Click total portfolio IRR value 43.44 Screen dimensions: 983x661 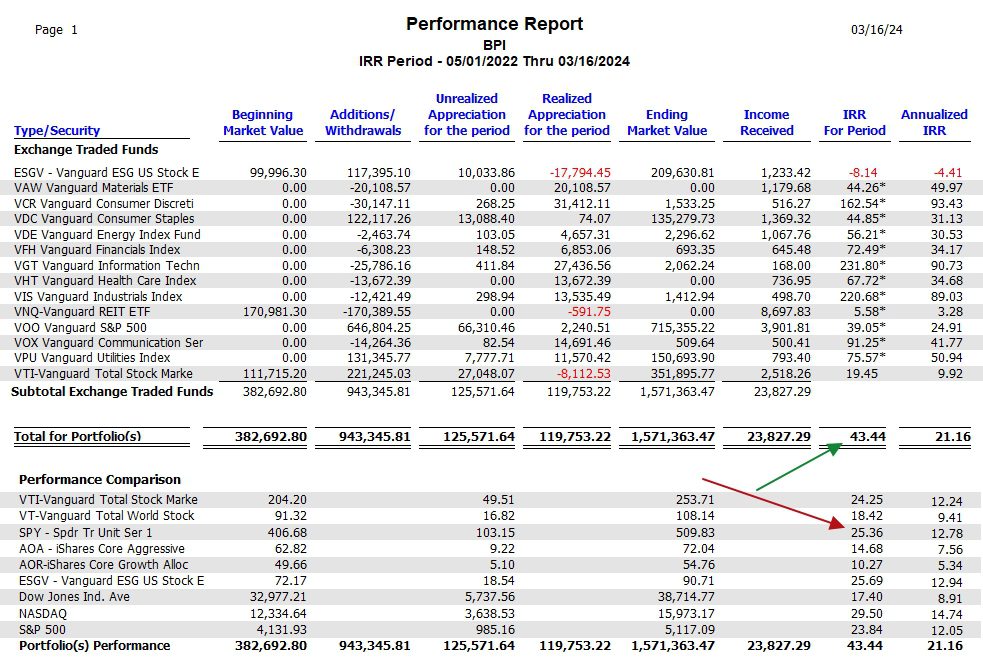coord(868,436)
